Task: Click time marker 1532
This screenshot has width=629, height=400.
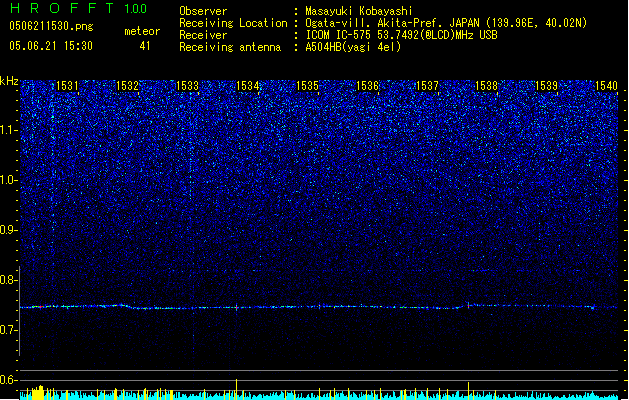Action: pos(127,85)
